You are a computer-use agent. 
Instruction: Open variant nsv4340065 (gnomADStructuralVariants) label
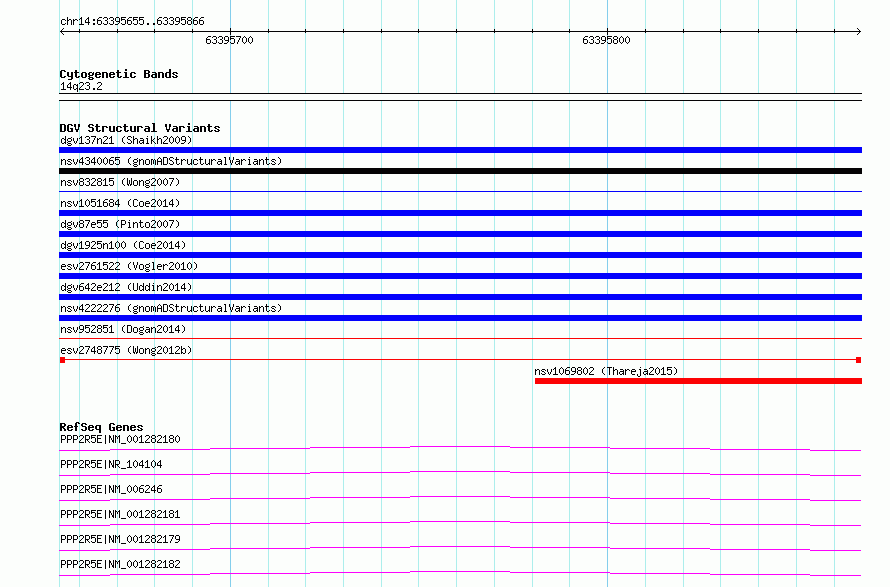pyautogui.click(x=171, y=161)
